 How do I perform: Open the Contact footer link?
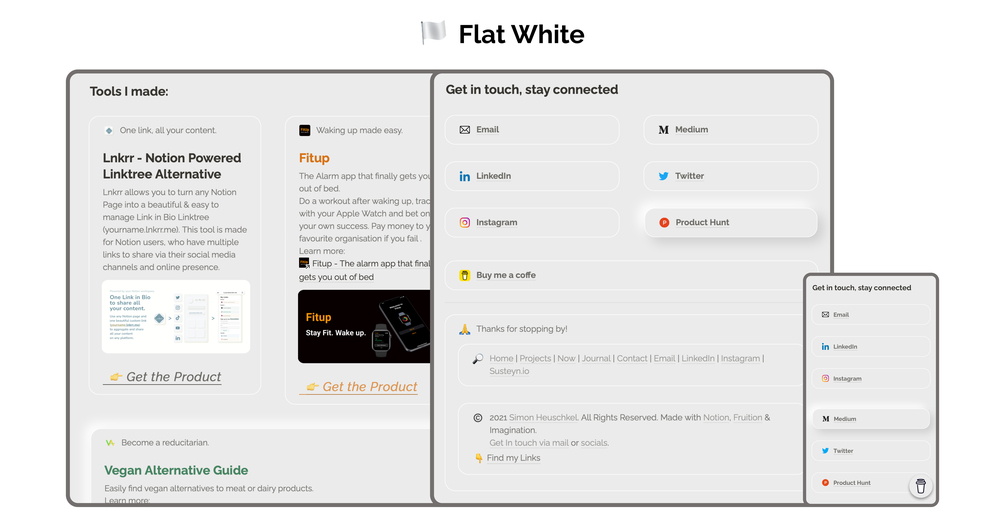(632, 358)
